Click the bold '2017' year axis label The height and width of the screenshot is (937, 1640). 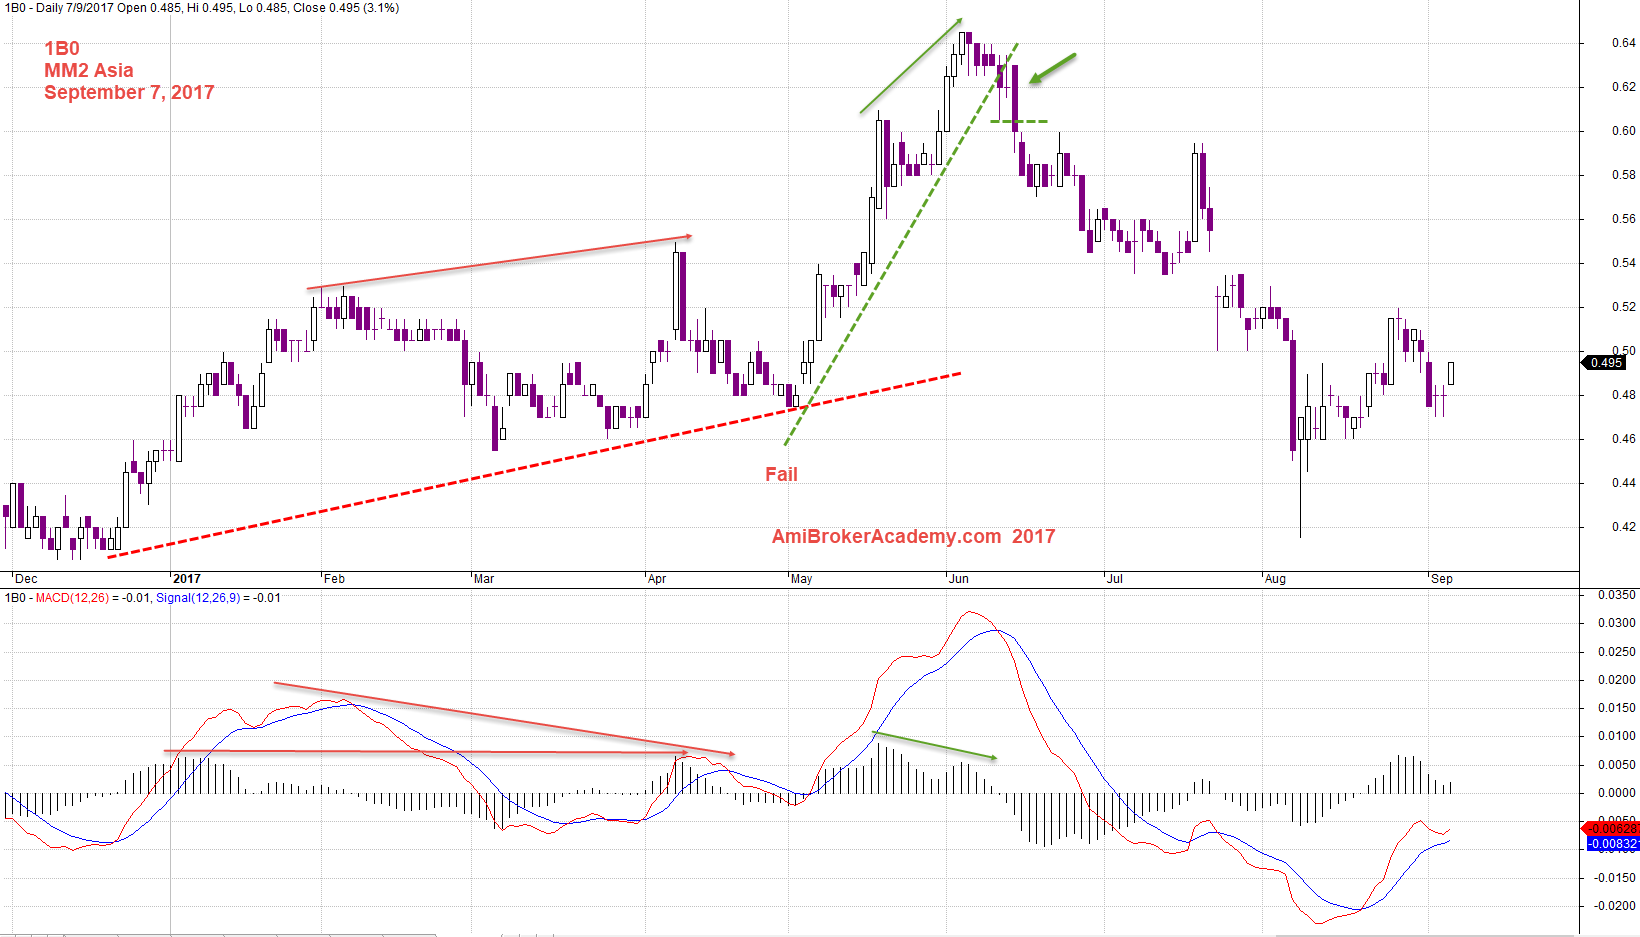coord(187,579)
